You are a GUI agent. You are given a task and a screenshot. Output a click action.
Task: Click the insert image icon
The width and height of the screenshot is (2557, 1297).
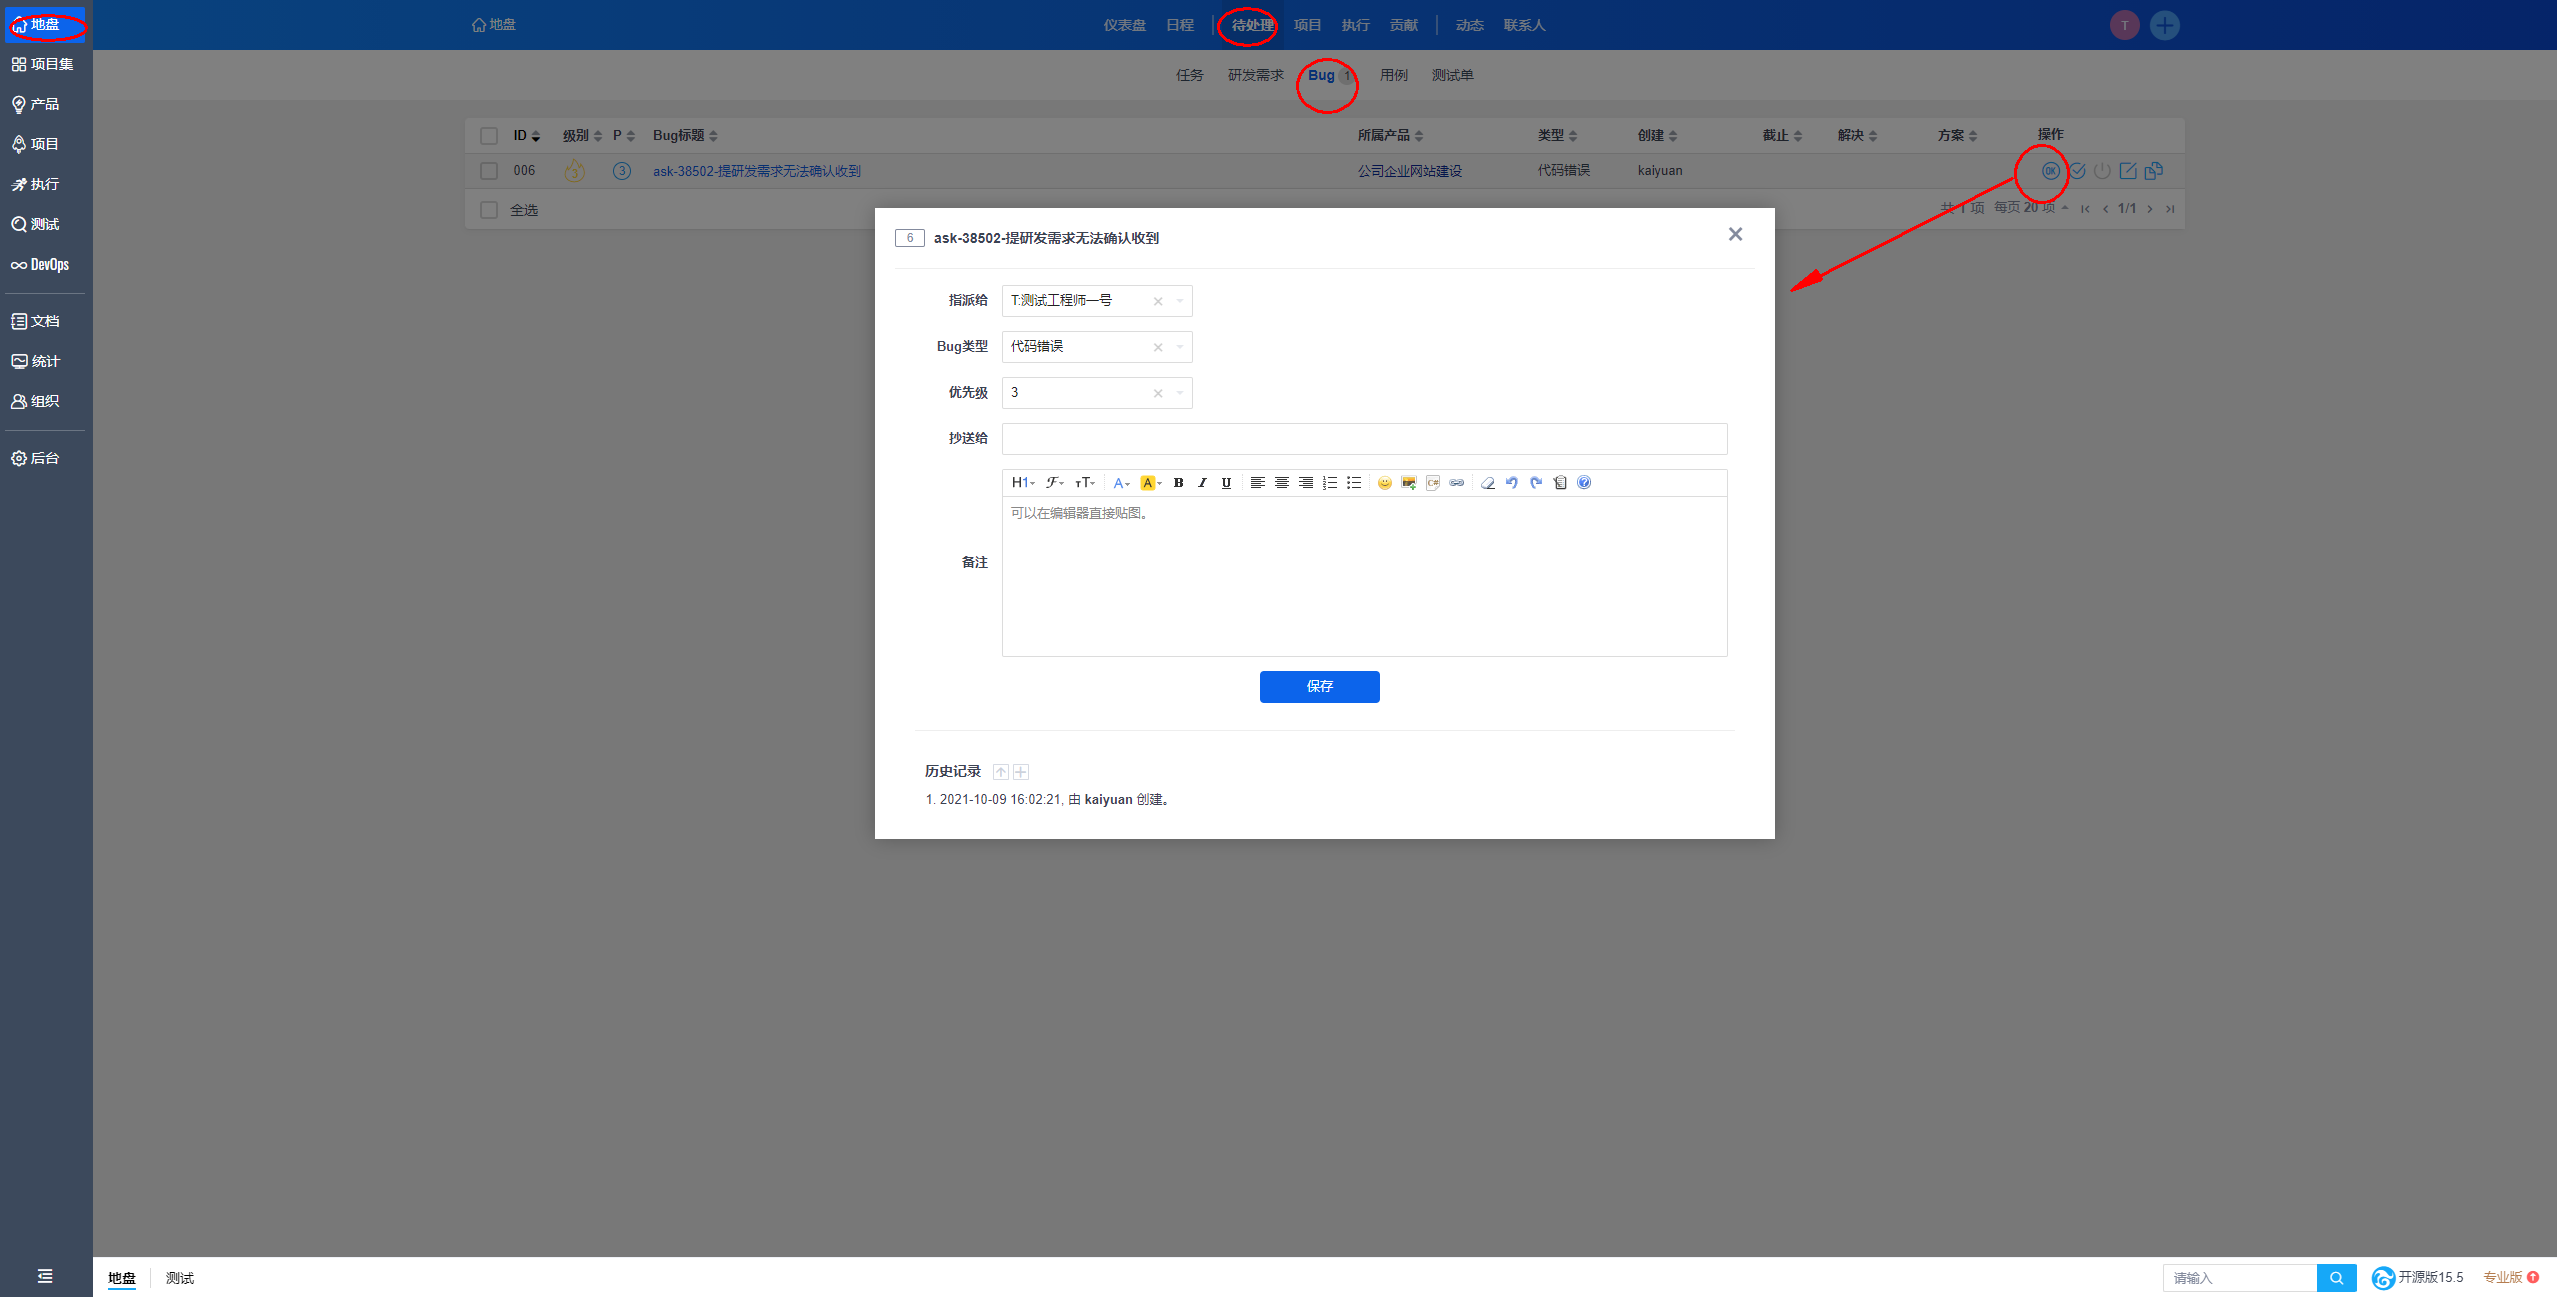[x=1408, y=483]
